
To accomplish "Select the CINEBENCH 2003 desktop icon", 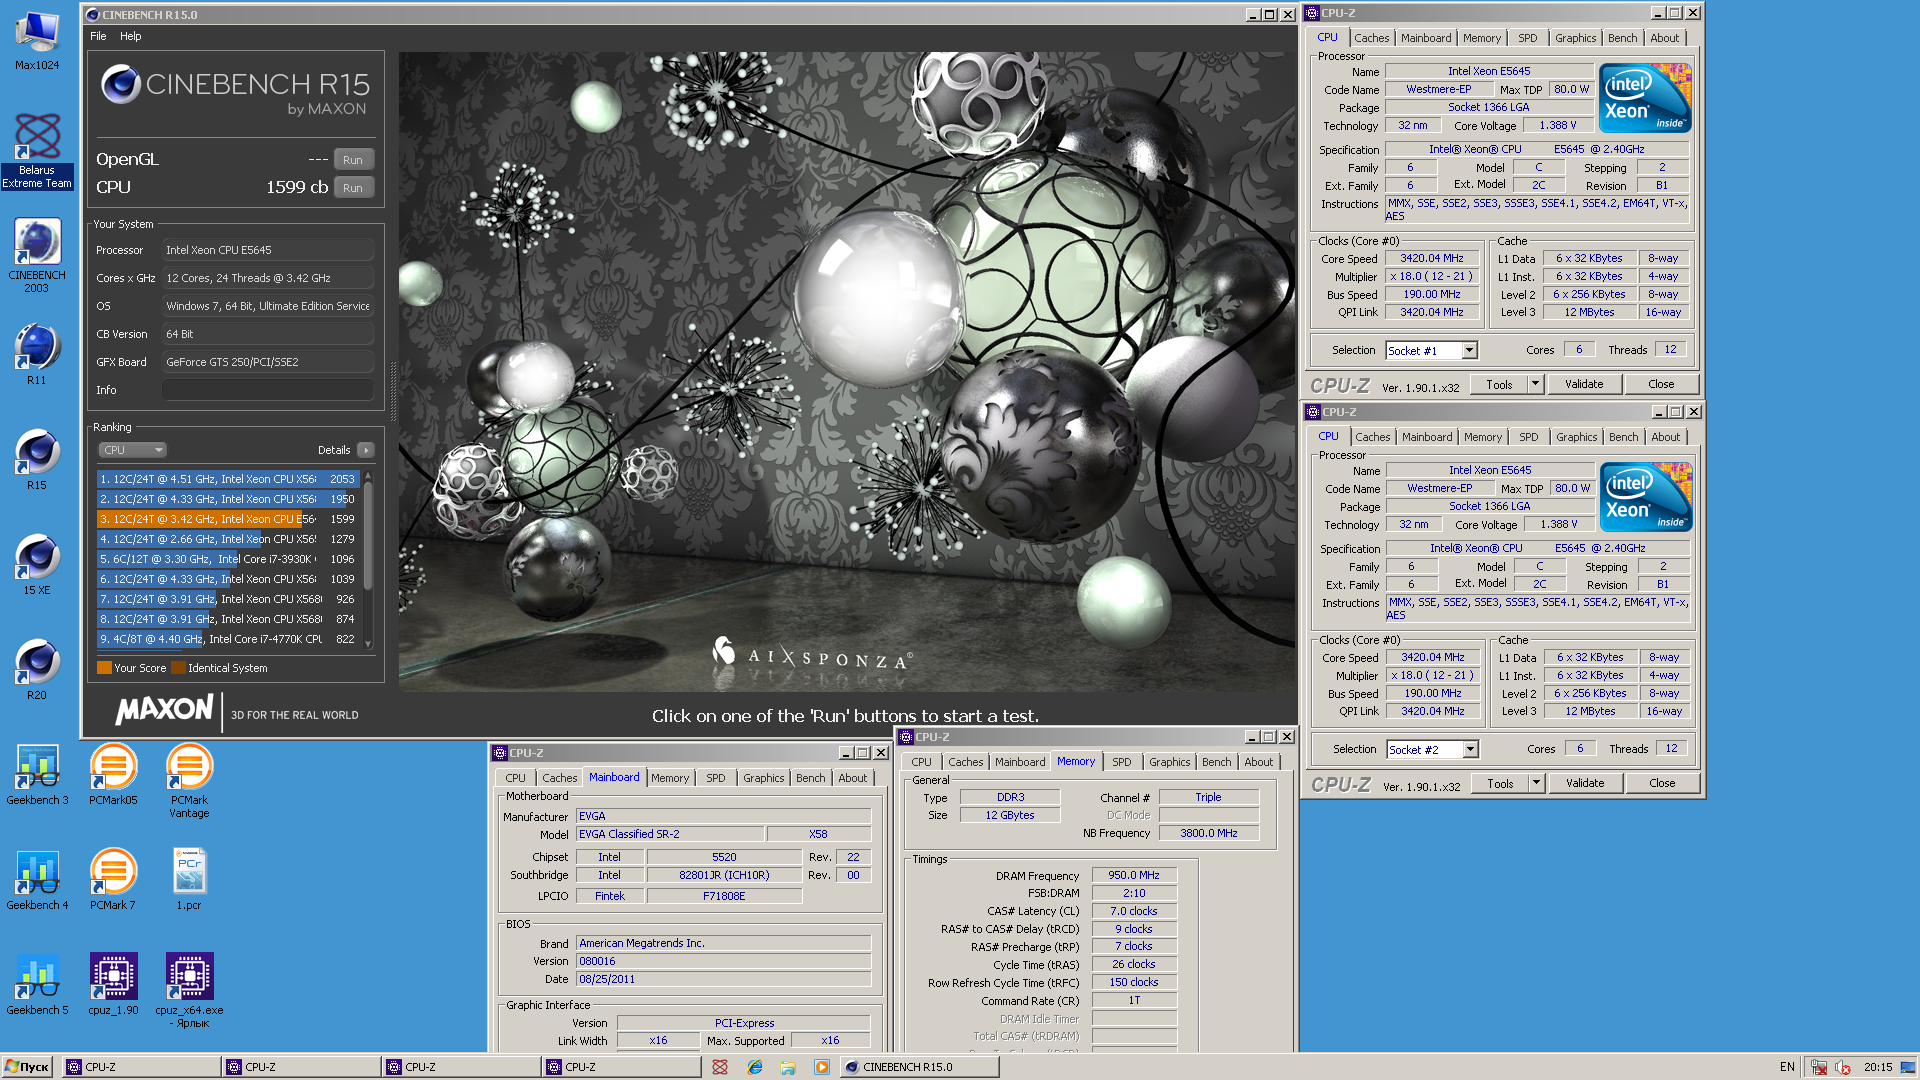I will pyautogui.click(x=37, y=255).
